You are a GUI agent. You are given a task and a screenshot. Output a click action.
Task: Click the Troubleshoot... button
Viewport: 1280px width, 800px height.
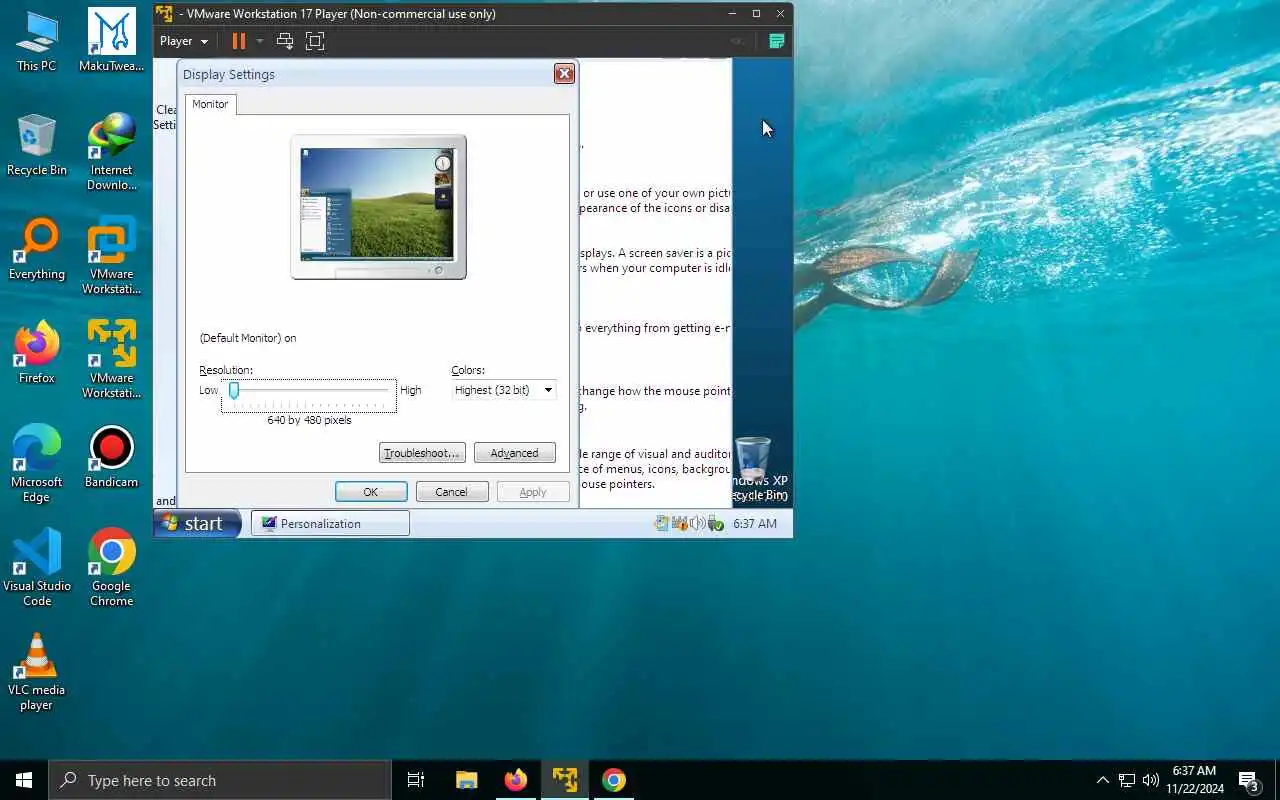coord(422,453)
